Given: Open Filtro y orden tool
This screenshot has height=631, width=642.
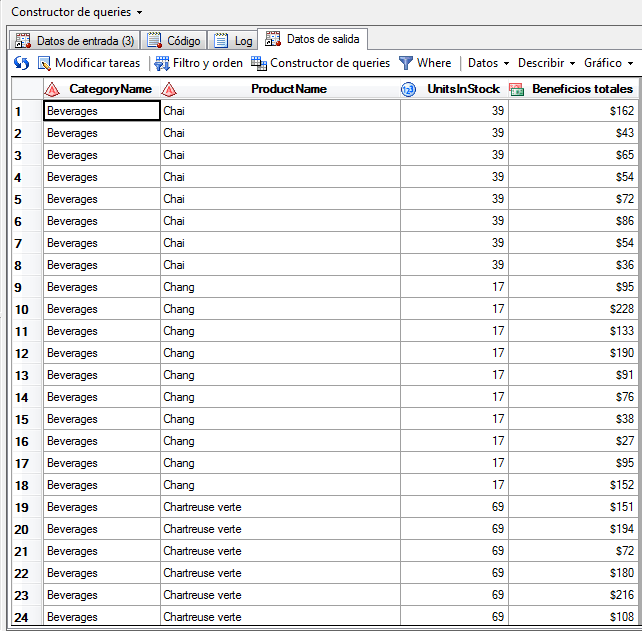Looking at the screenshot, I should click(x=161, y=63).
